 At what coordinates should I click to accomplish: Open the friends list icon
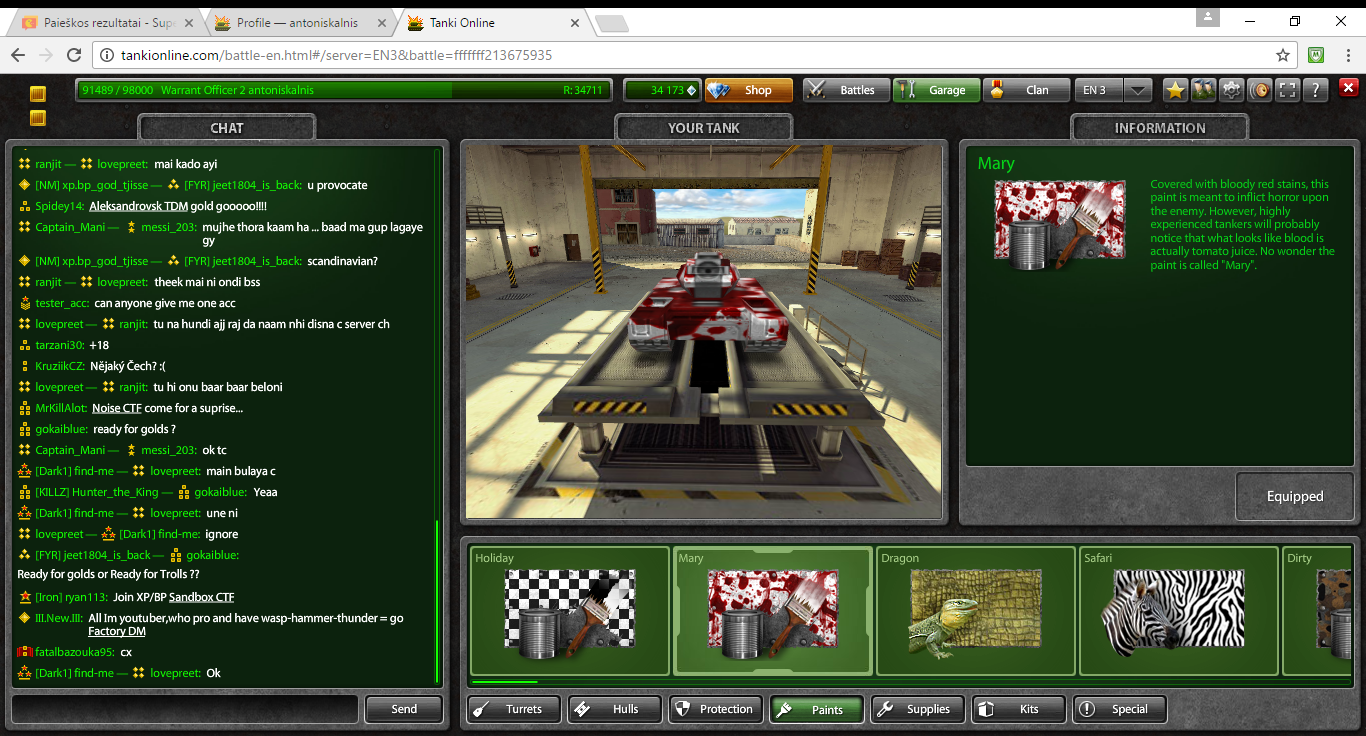pyautogui.click(x=1203, y=90)
